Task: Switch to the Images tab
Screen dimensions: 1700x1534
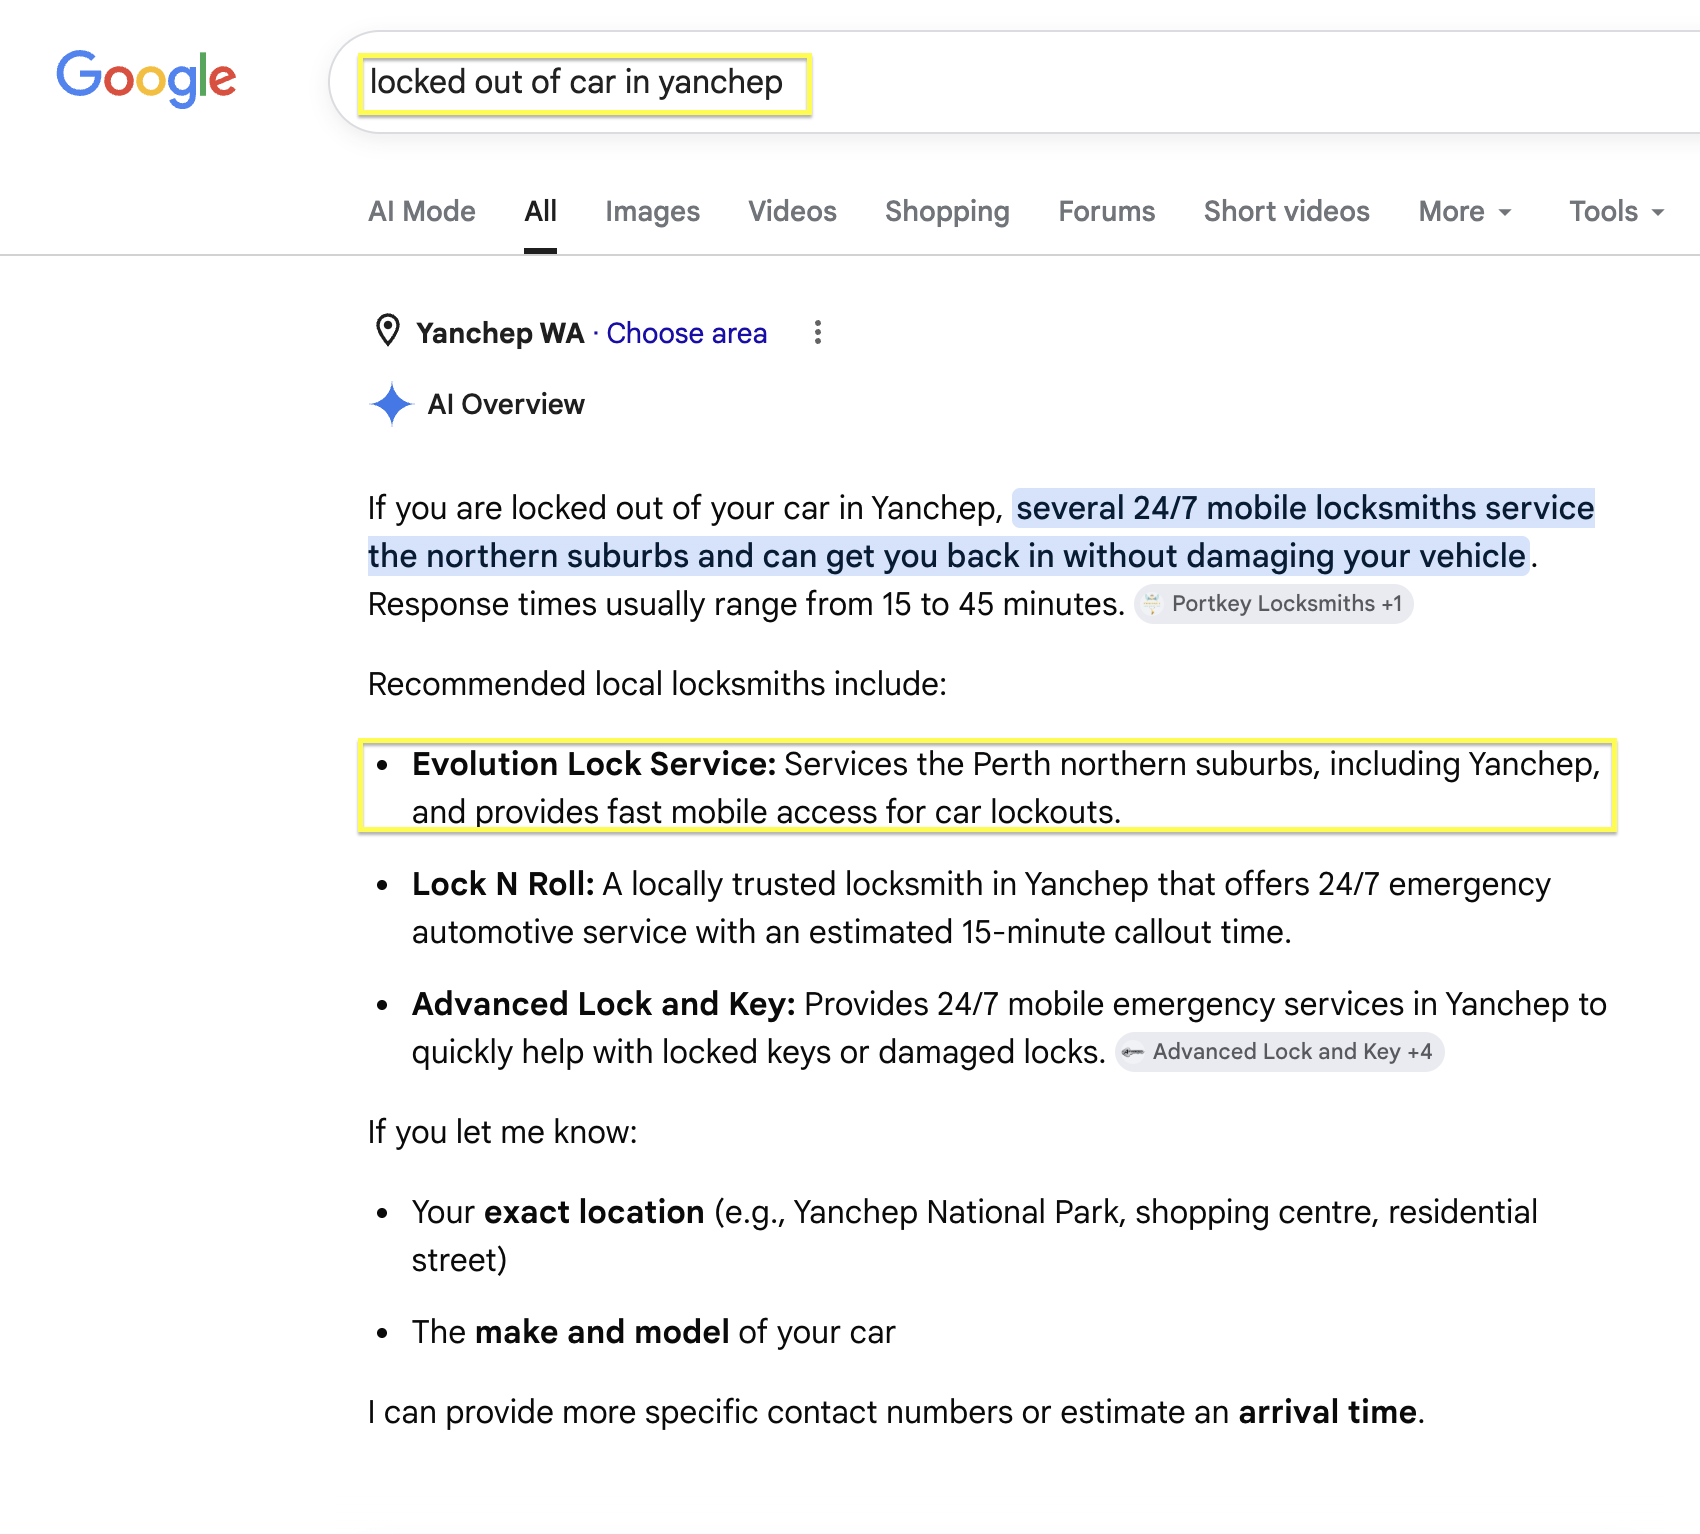Action: click(652, 211)
